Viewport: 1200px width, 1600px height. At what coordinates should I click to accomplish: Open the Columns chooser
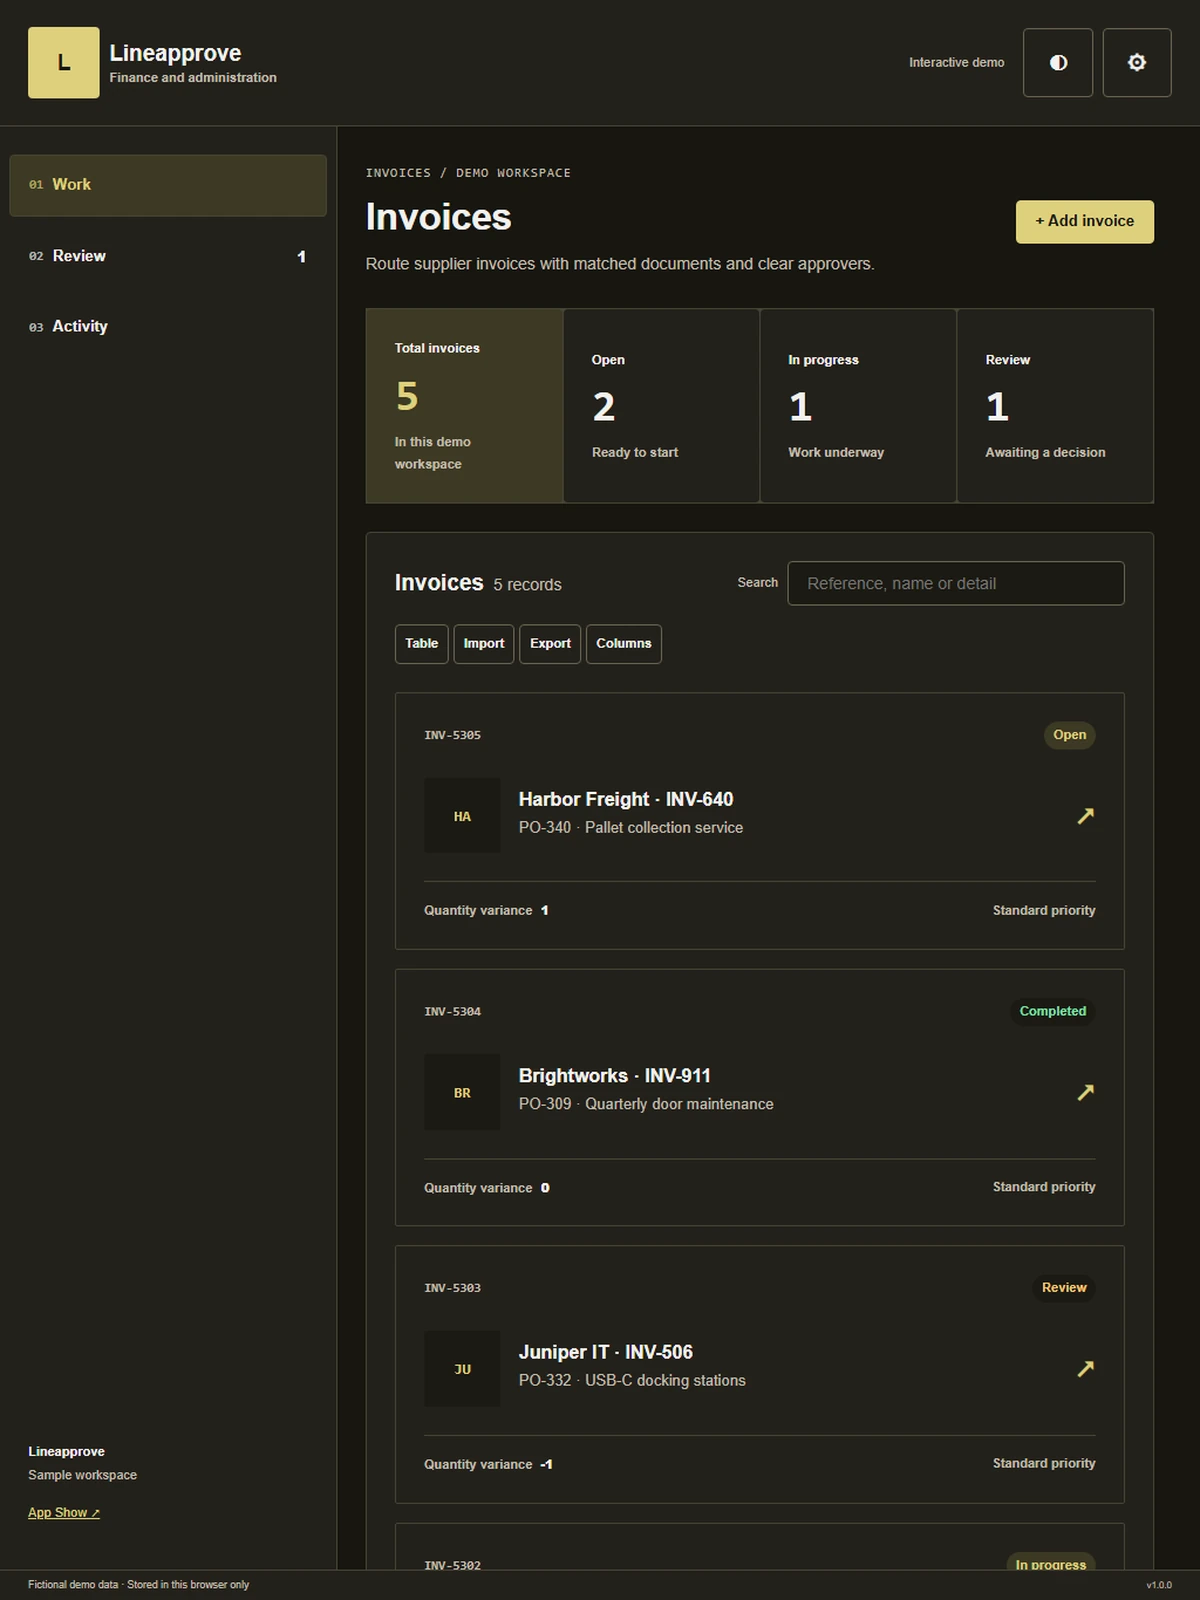[624, 644]
